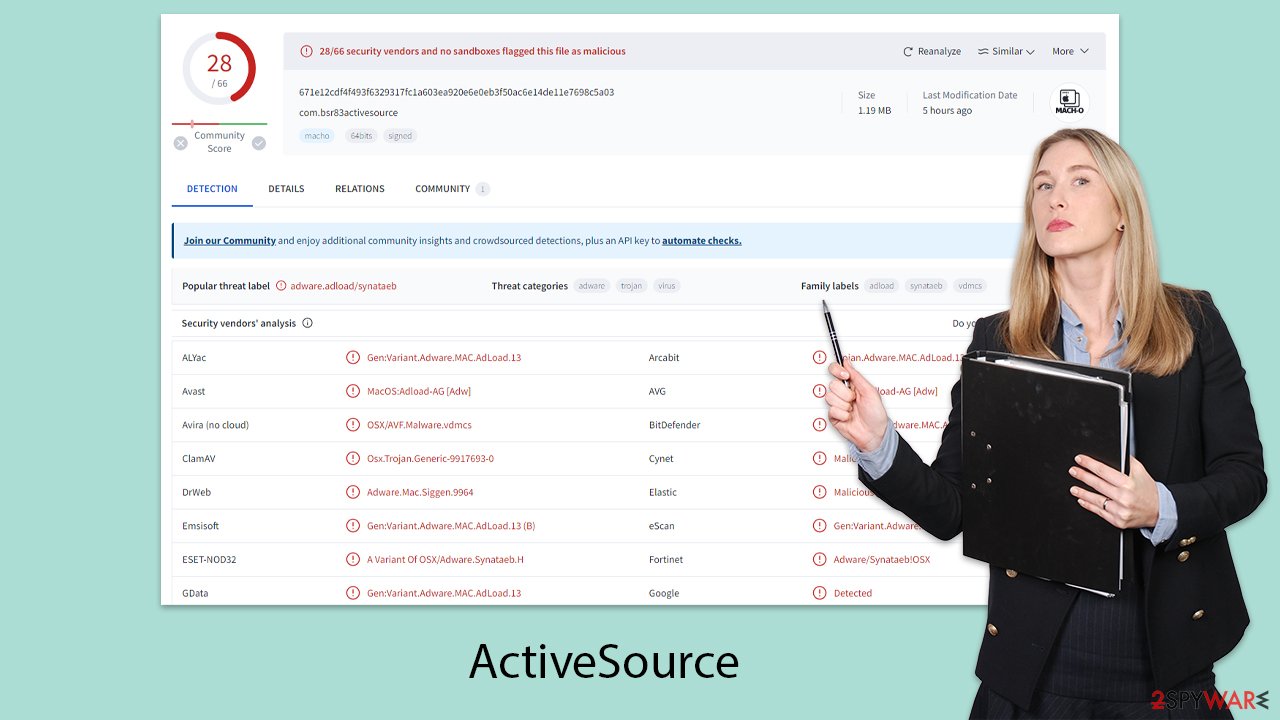Click the synataeb family label
The height and width of the screenshot is (720, 1280).
[x=926, y=286]
